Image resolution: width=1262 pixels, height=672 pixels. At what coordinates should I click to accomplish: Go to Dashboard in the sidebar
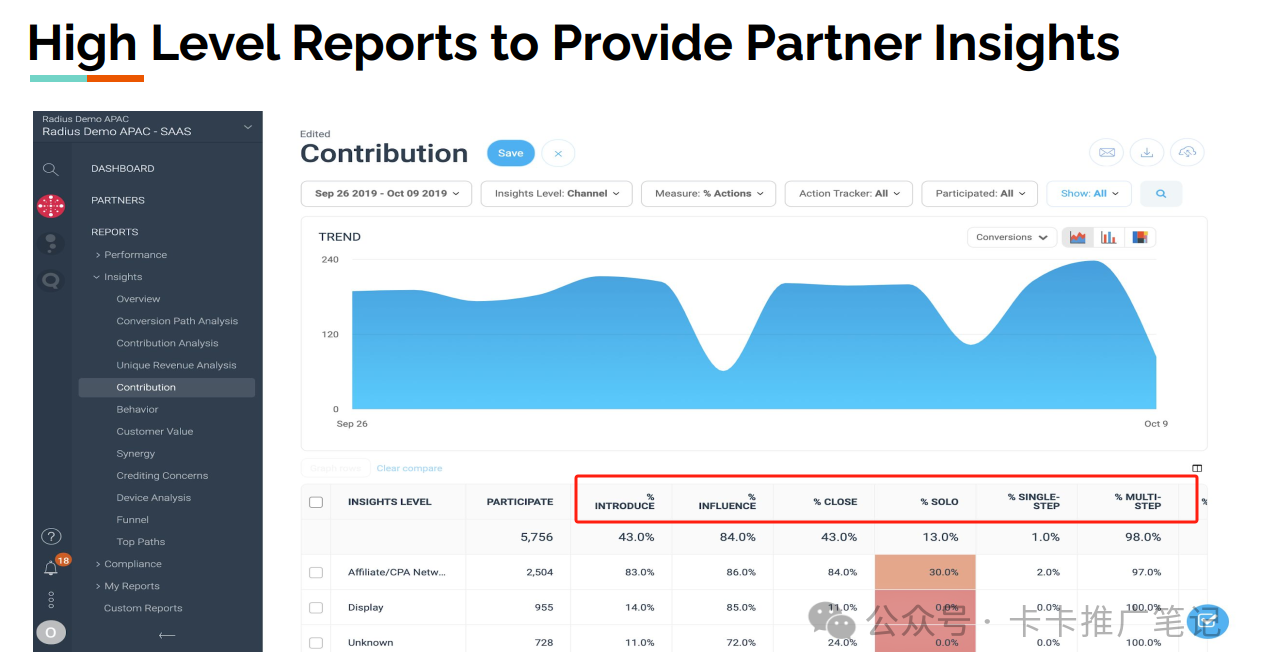click(x=123, y=169)
